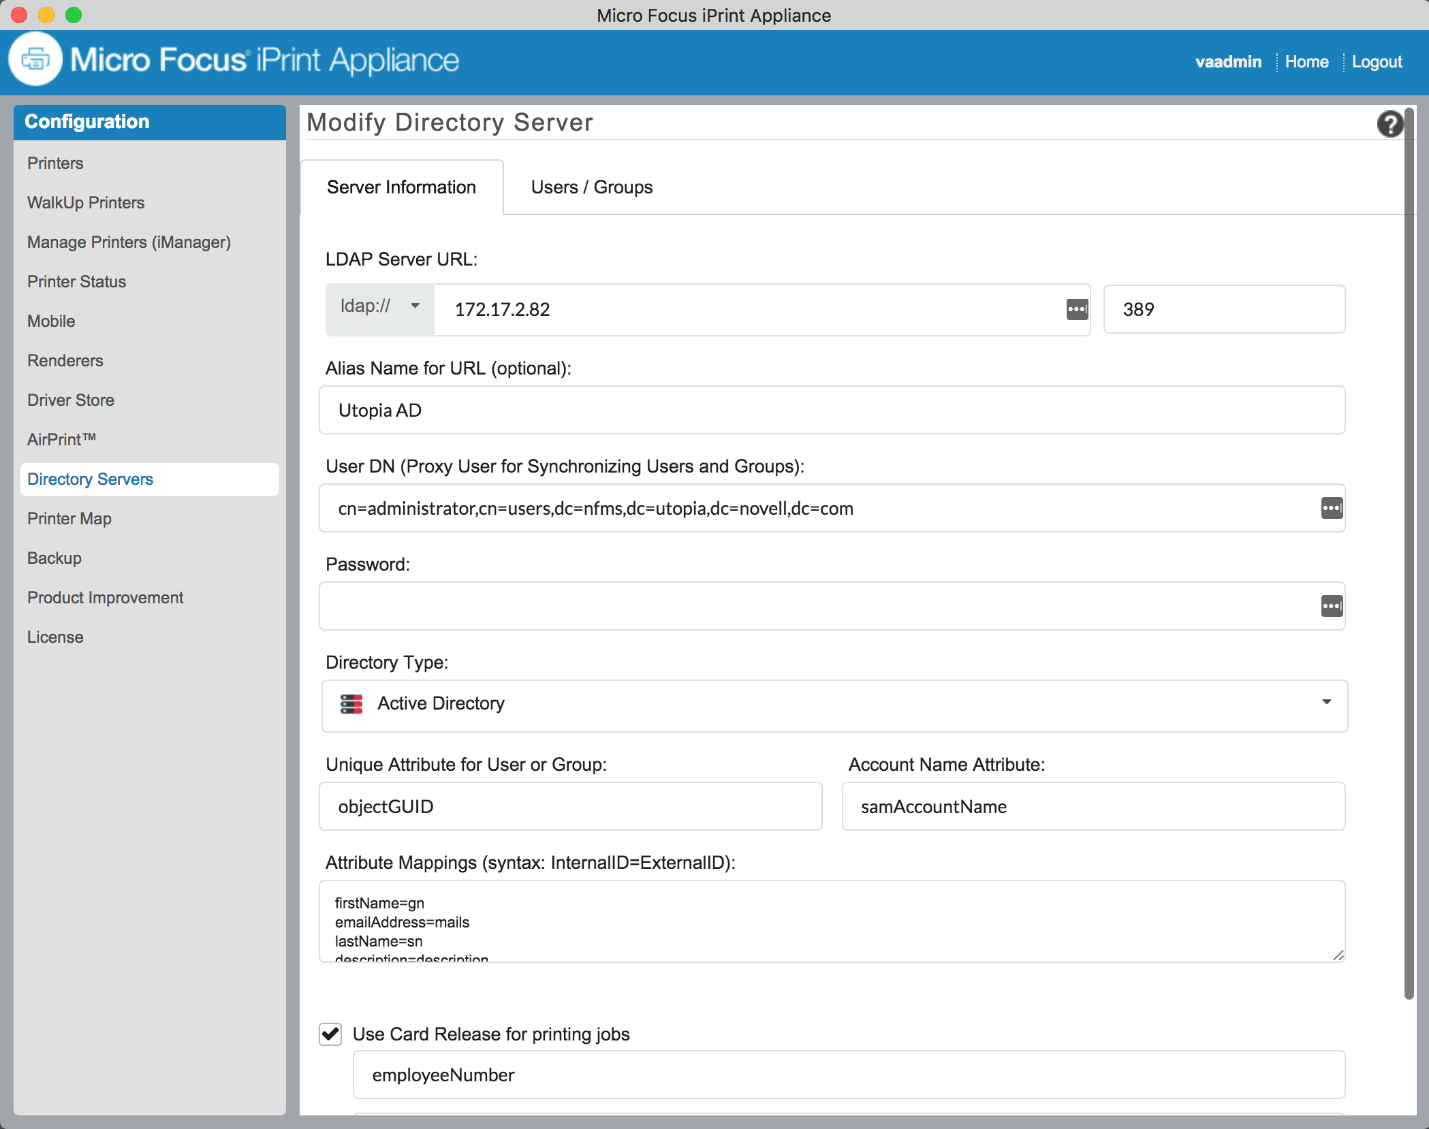
Task: Click the page vertical scrollbar
Action: click(x=1409, y=552)
